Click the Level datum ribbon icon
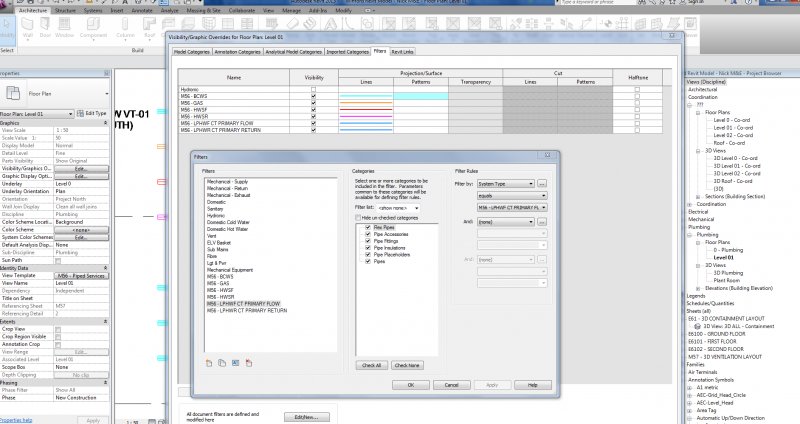800x424 pixels. (x=606, y=23)
